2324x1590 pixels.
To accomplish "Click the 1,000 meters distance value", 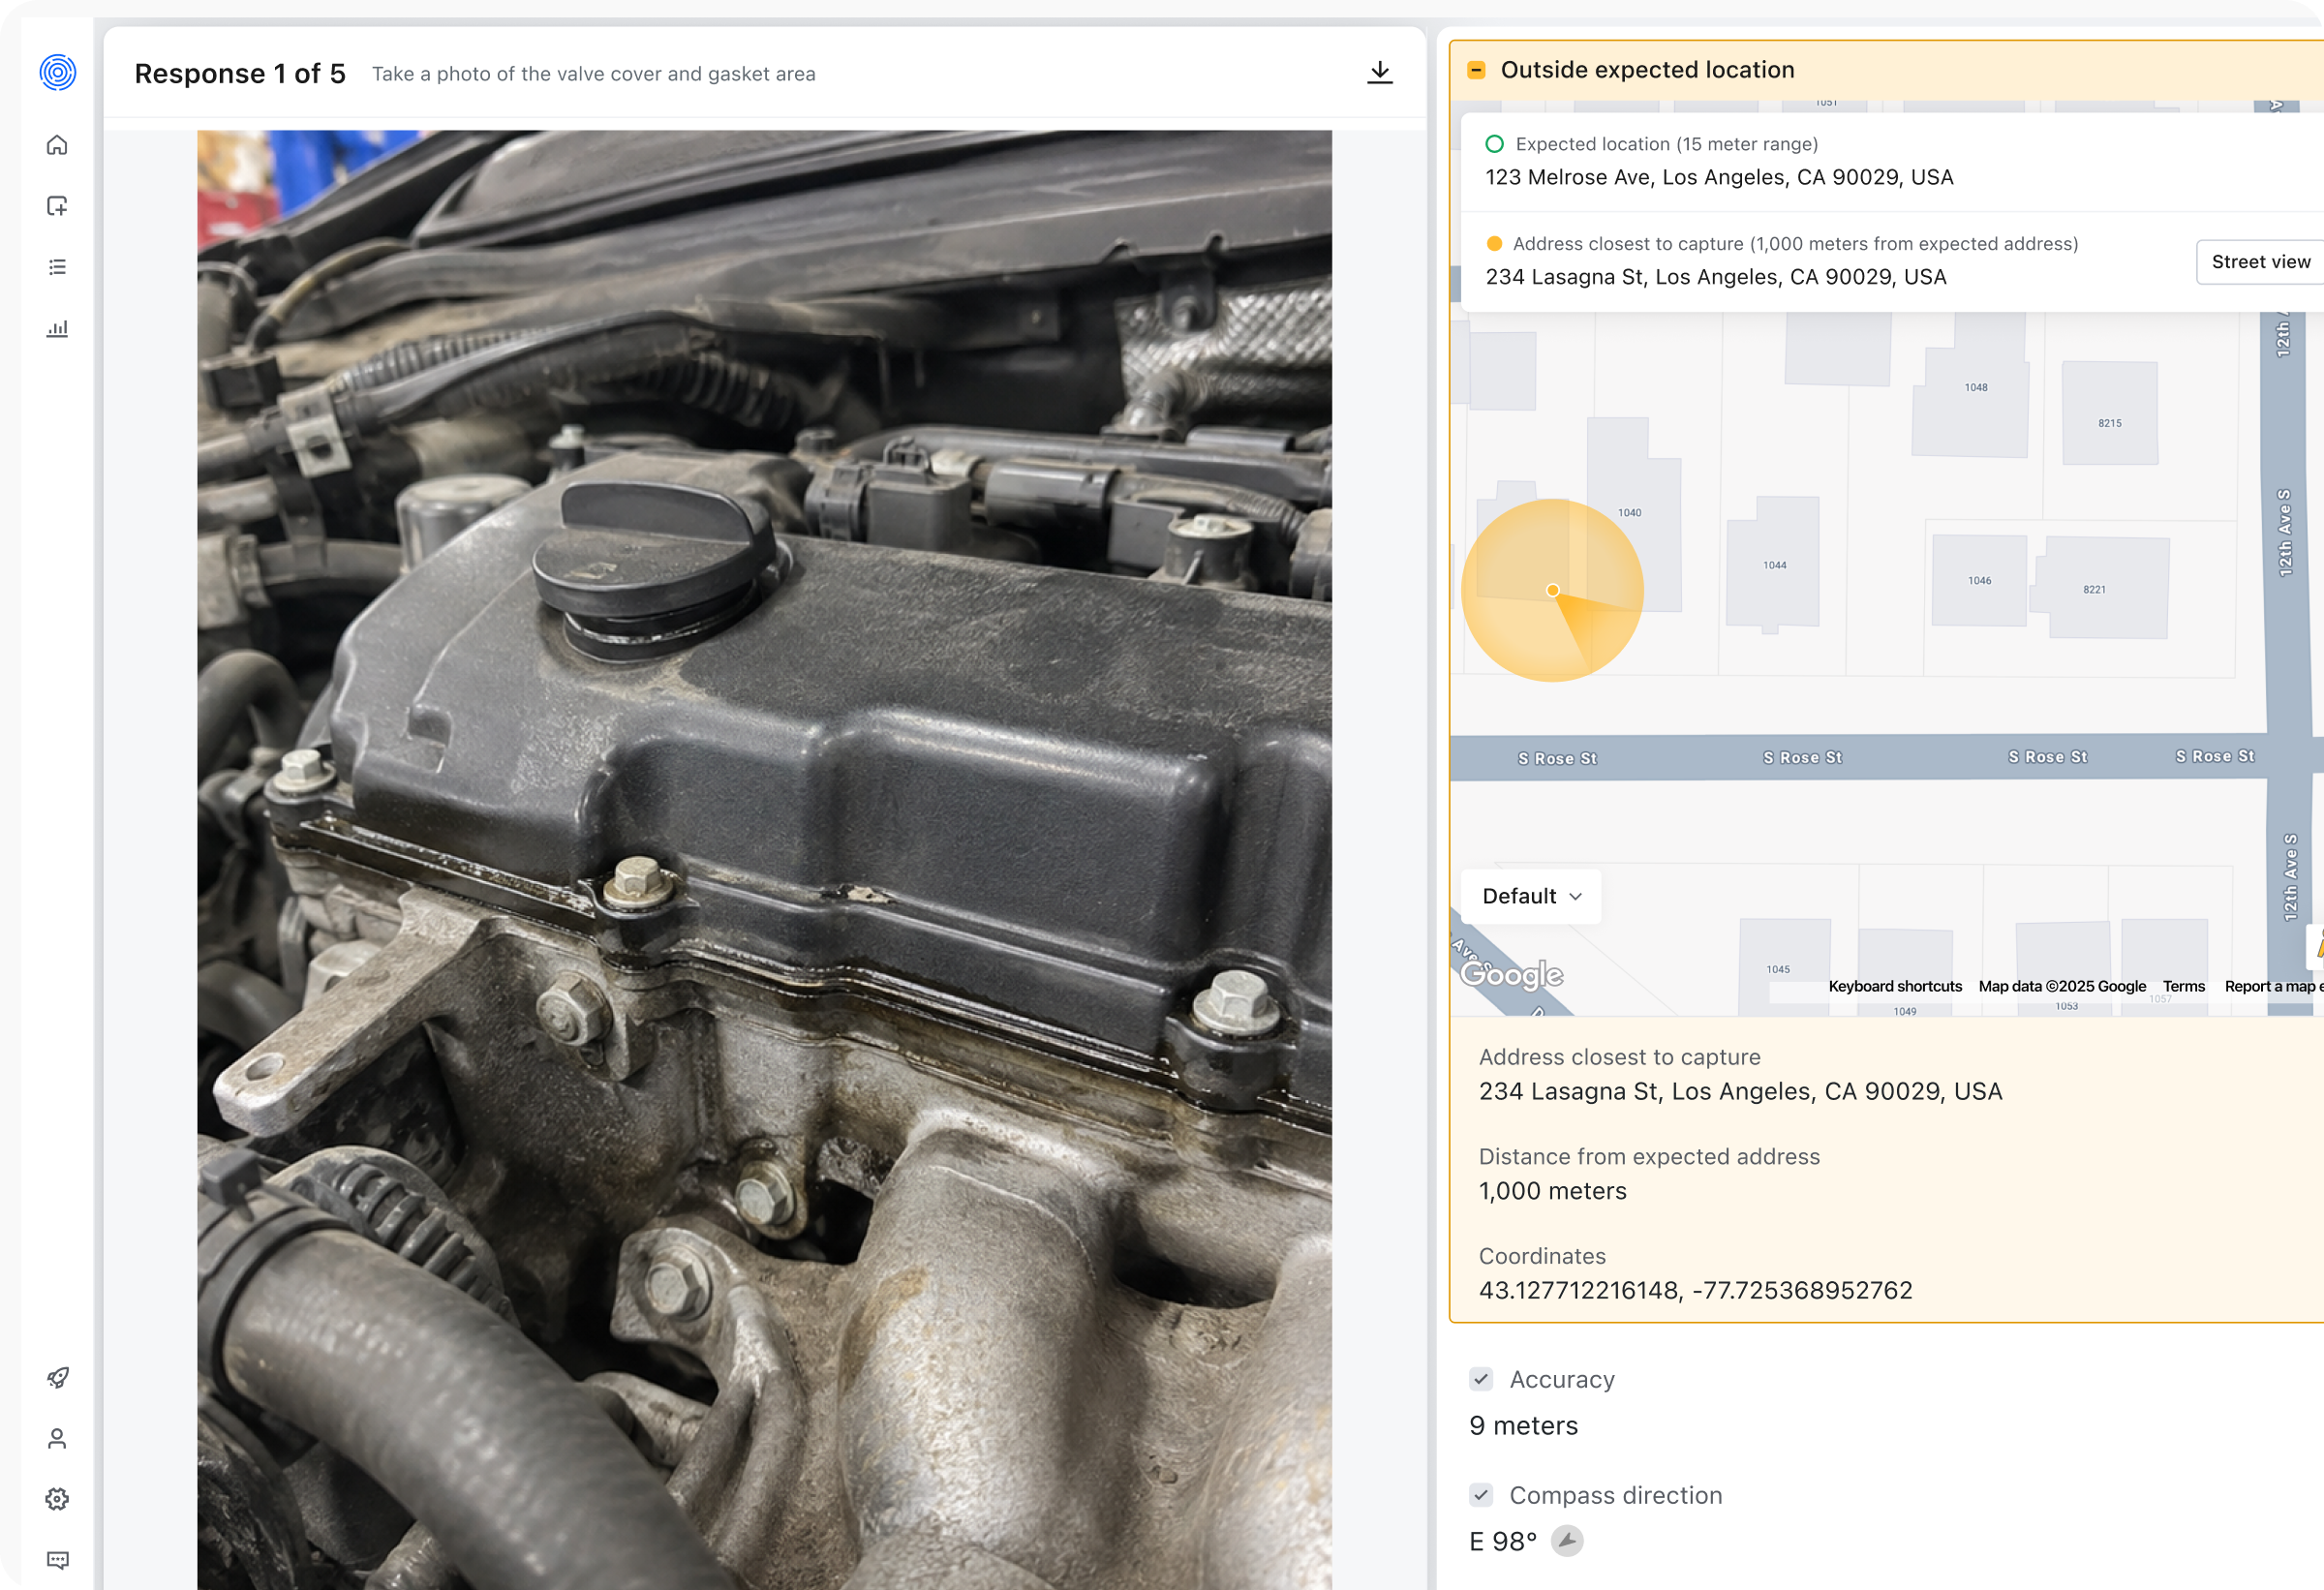I will click(1553, 1191).
